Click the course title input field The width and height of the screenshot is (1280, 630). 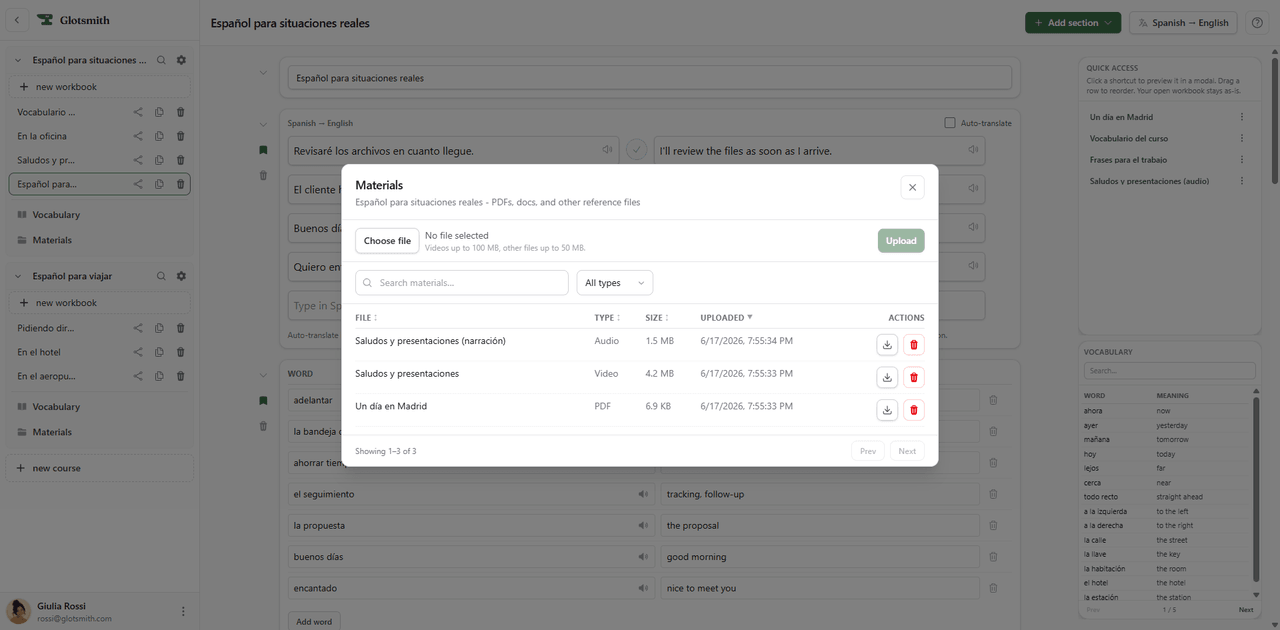[650, 78]
